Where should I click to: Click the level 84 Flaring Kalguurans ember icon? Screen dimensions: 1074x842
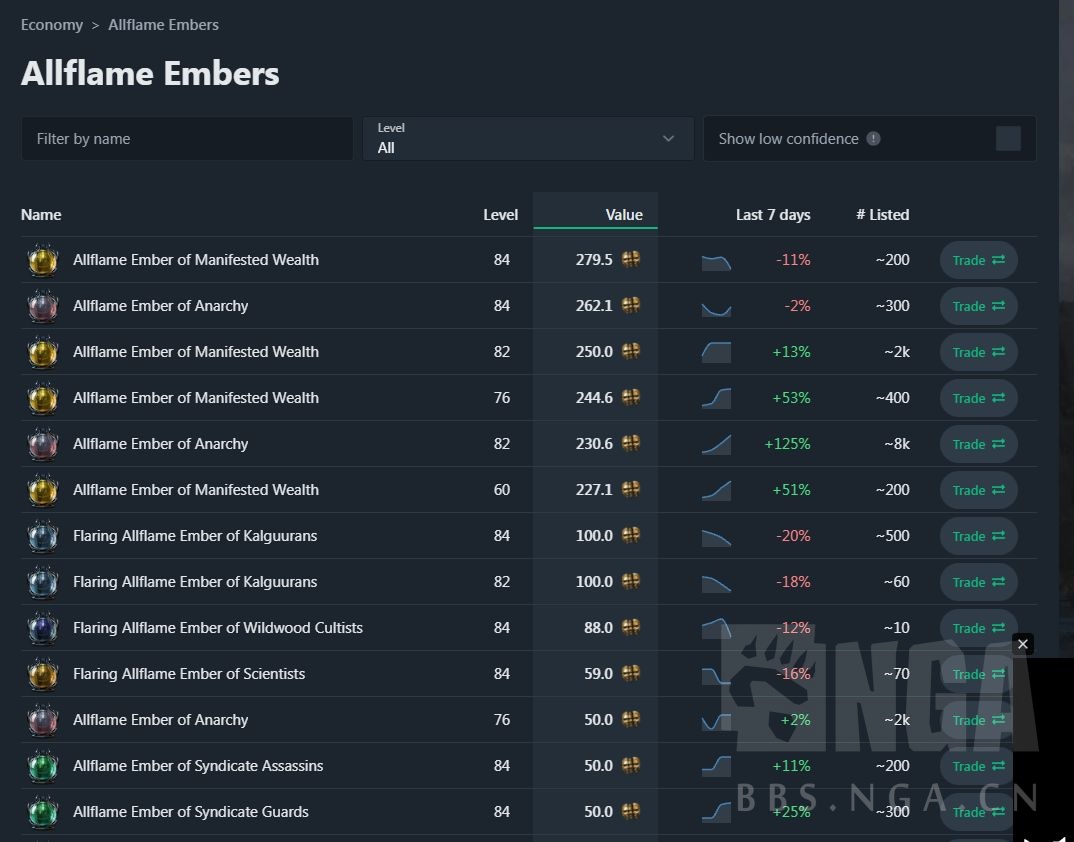point(42,536)
